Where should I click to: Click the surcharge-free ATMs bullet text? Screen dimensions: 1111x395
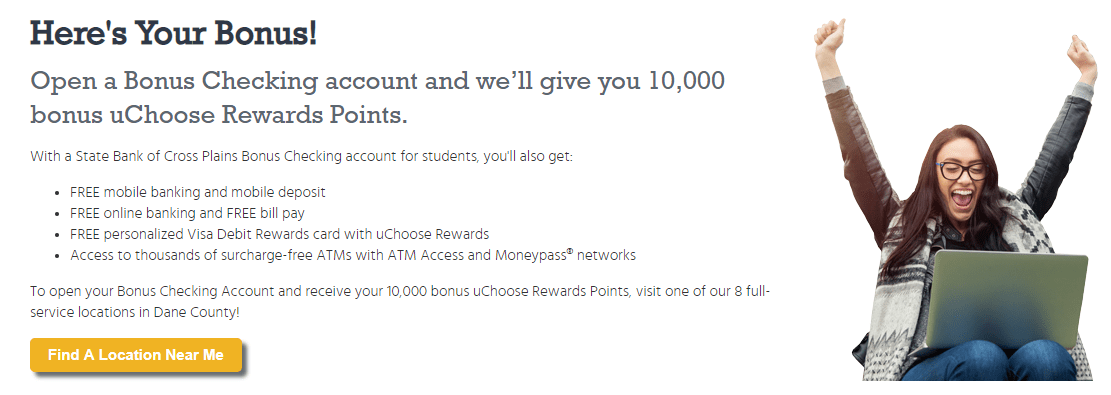pyautogui.click(x=353, y=255)
